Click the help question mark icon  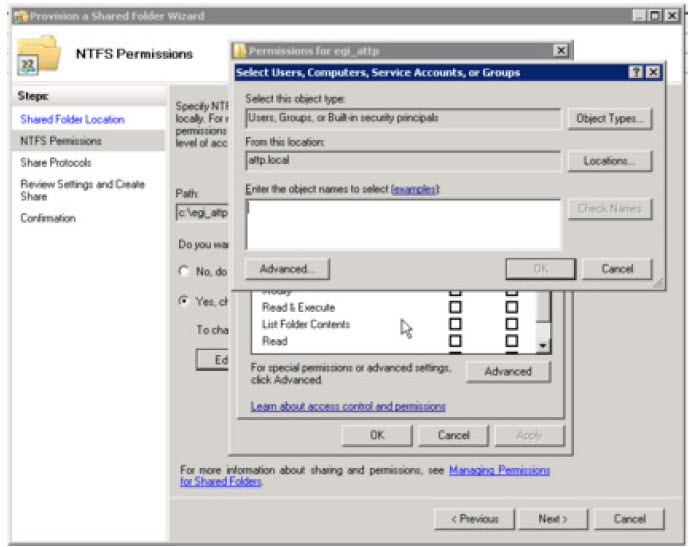pyautogui.click(x=636, y=72)
